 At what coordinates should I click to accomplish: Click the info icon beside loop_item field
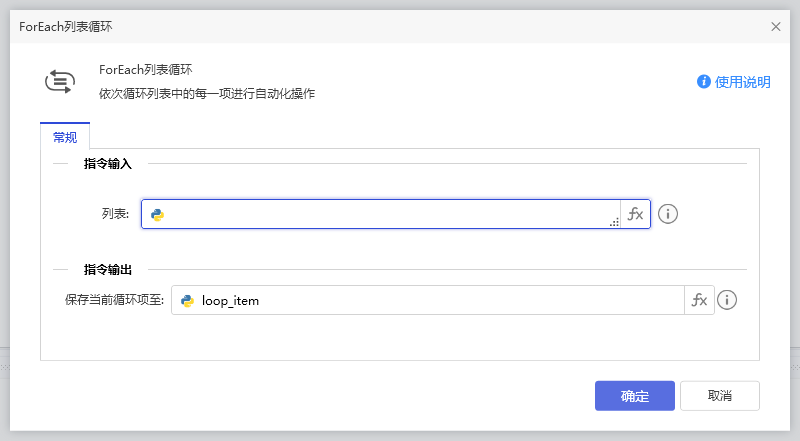point(727,300)
